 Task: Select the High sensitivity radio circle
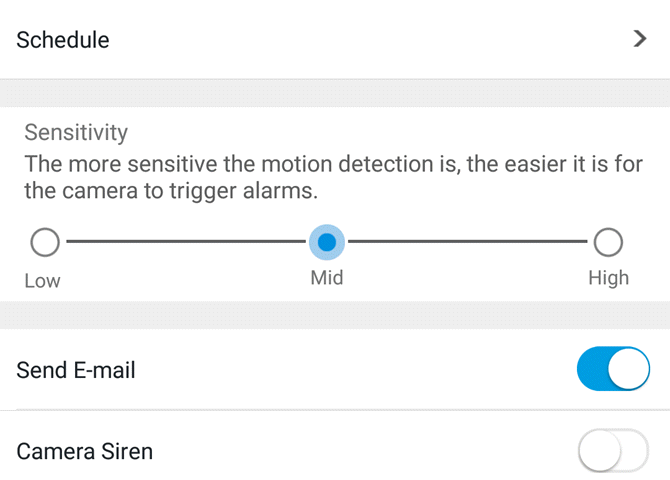coord(608,242)
